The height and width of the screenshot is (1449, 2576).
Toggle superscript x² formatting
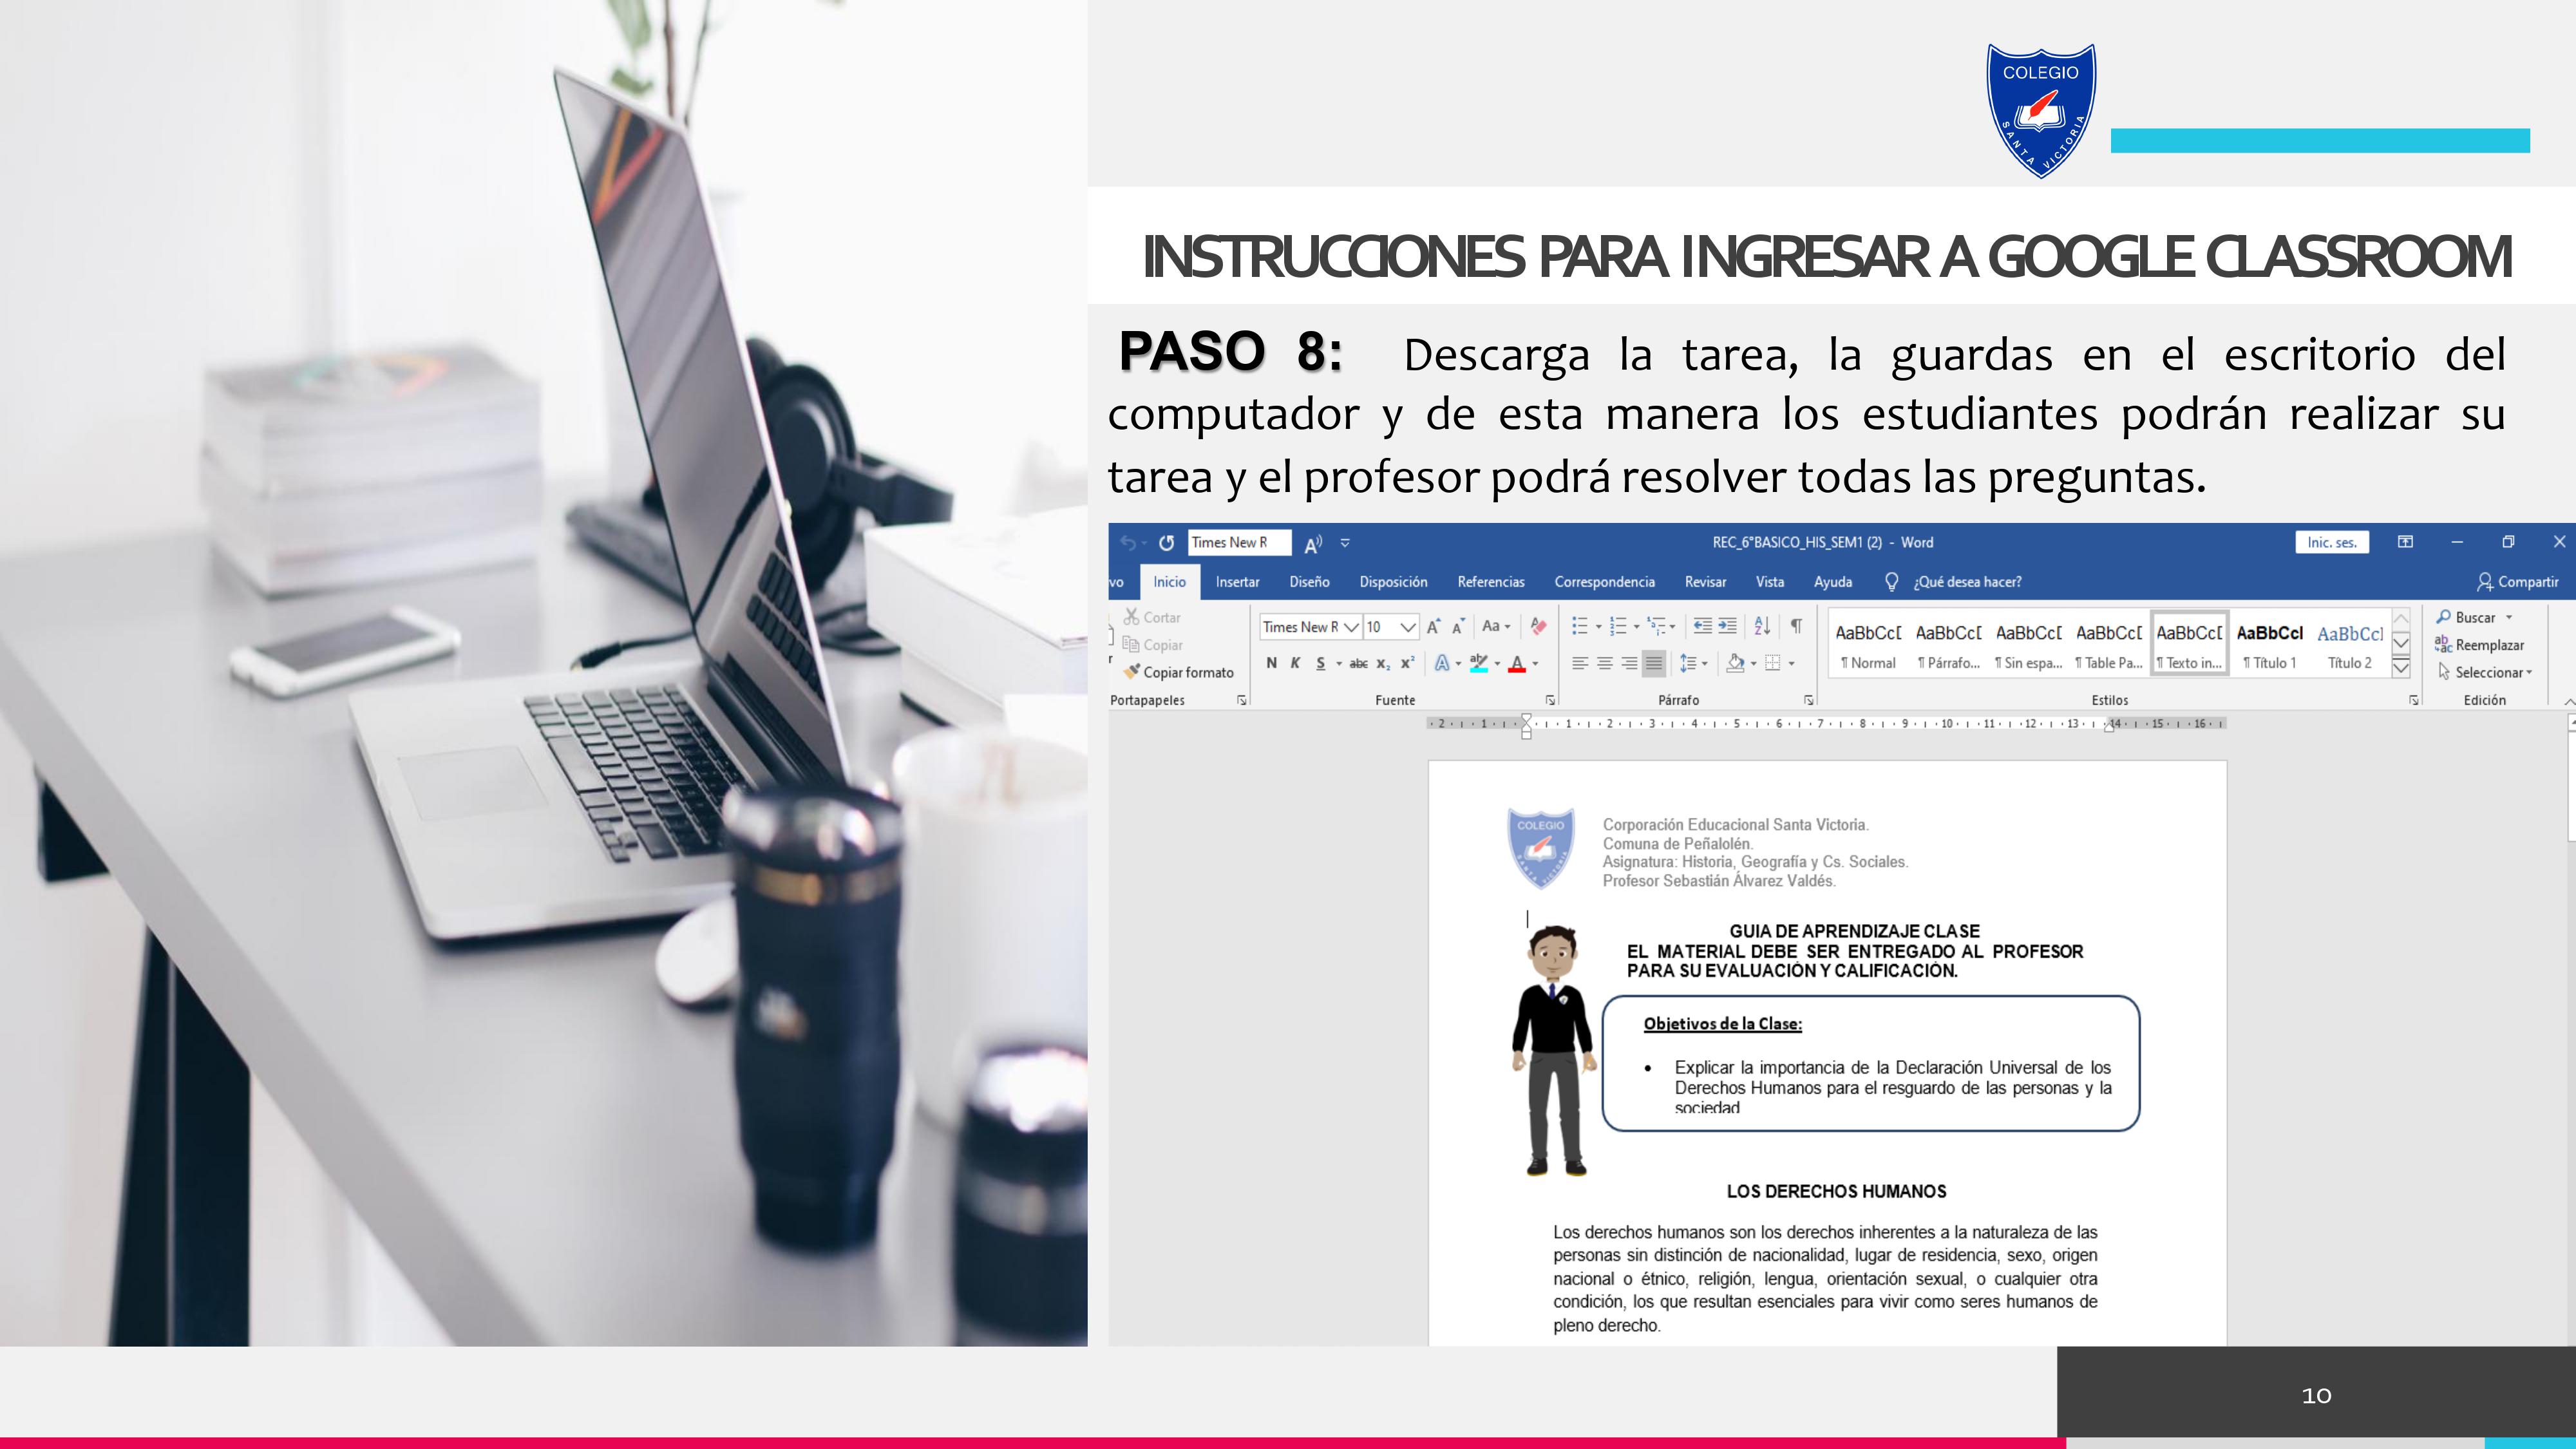pos(1407,663)
